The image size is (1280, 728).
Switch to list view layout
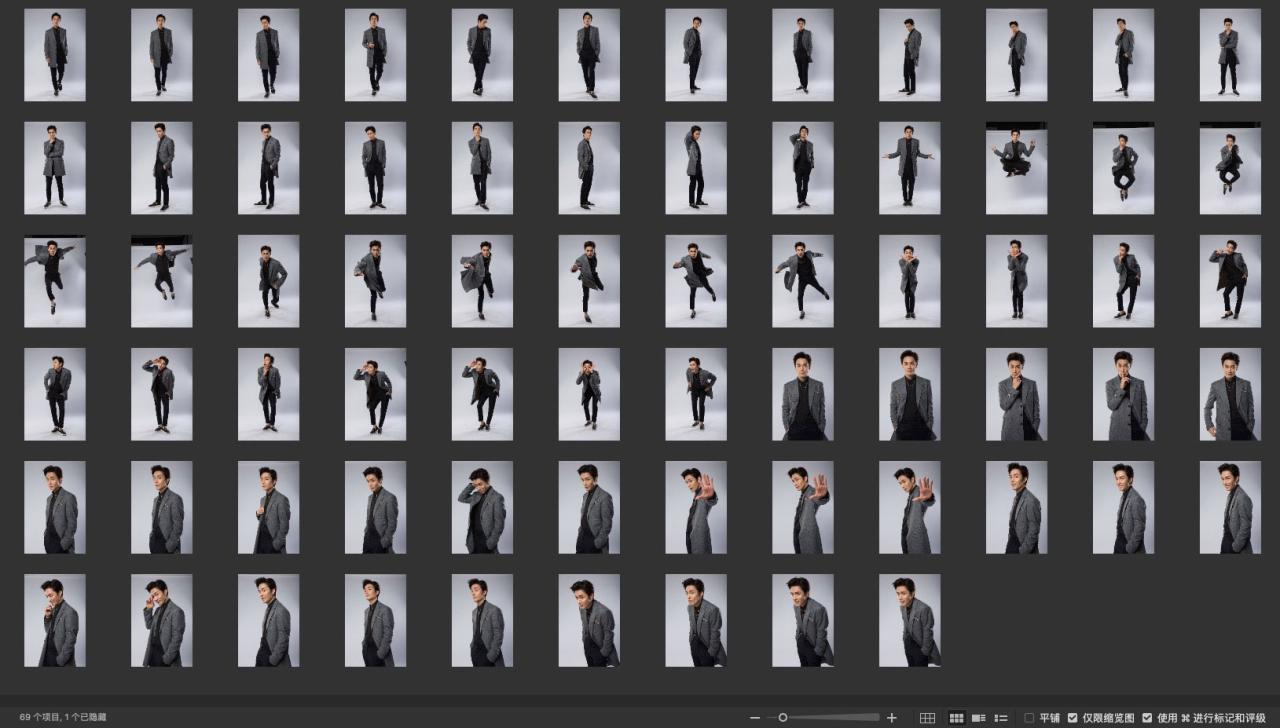[1001, 718]
